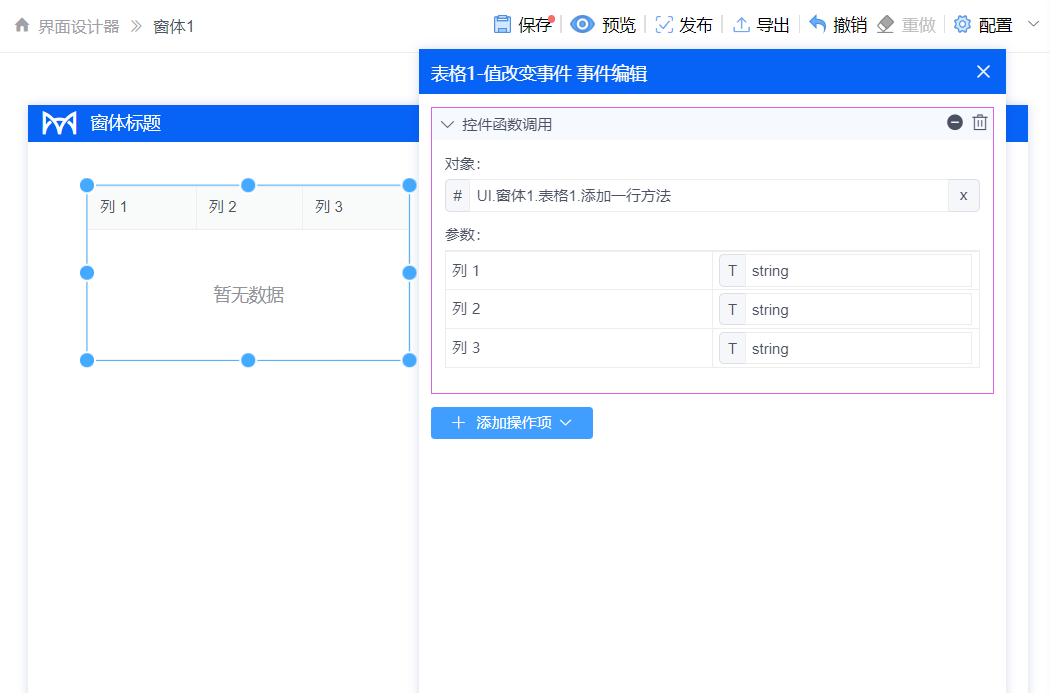Delete the 控件函数调用 action using trash icon

tap(979, 122)
